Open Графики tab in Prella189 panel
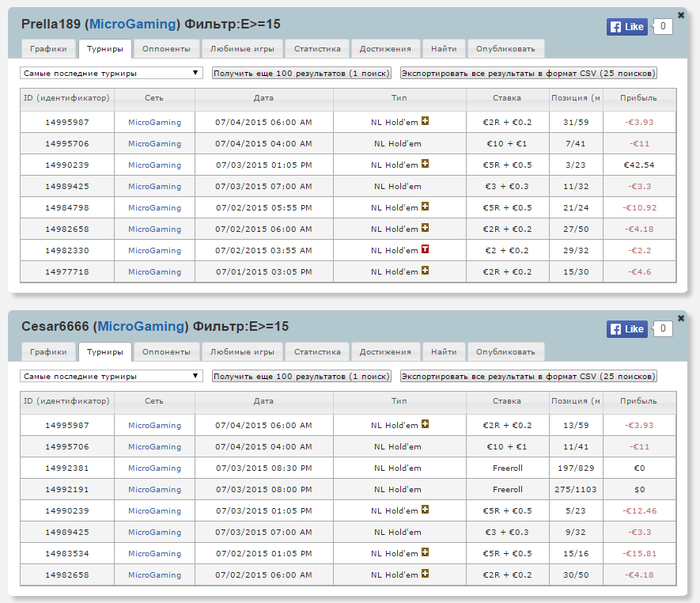This screenshot has width=700, height=603. coord(48,49)
